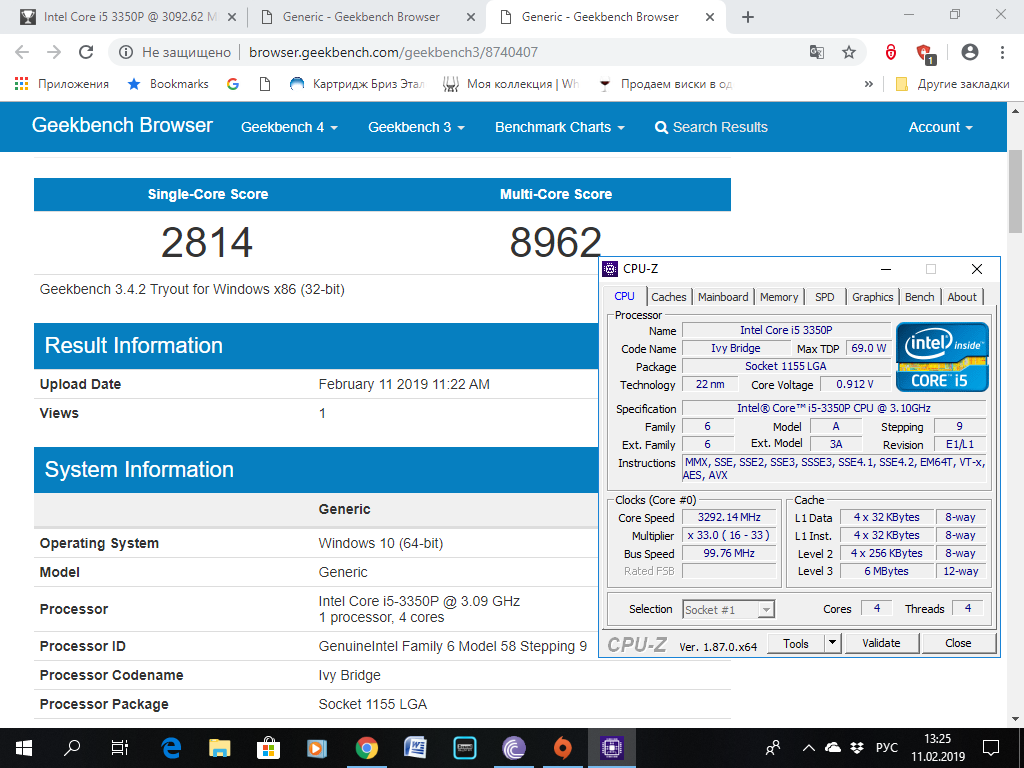1024x768 pixels.
Task: Open the purple torrent app taskbar icon
Action: [x=514, y=748]
